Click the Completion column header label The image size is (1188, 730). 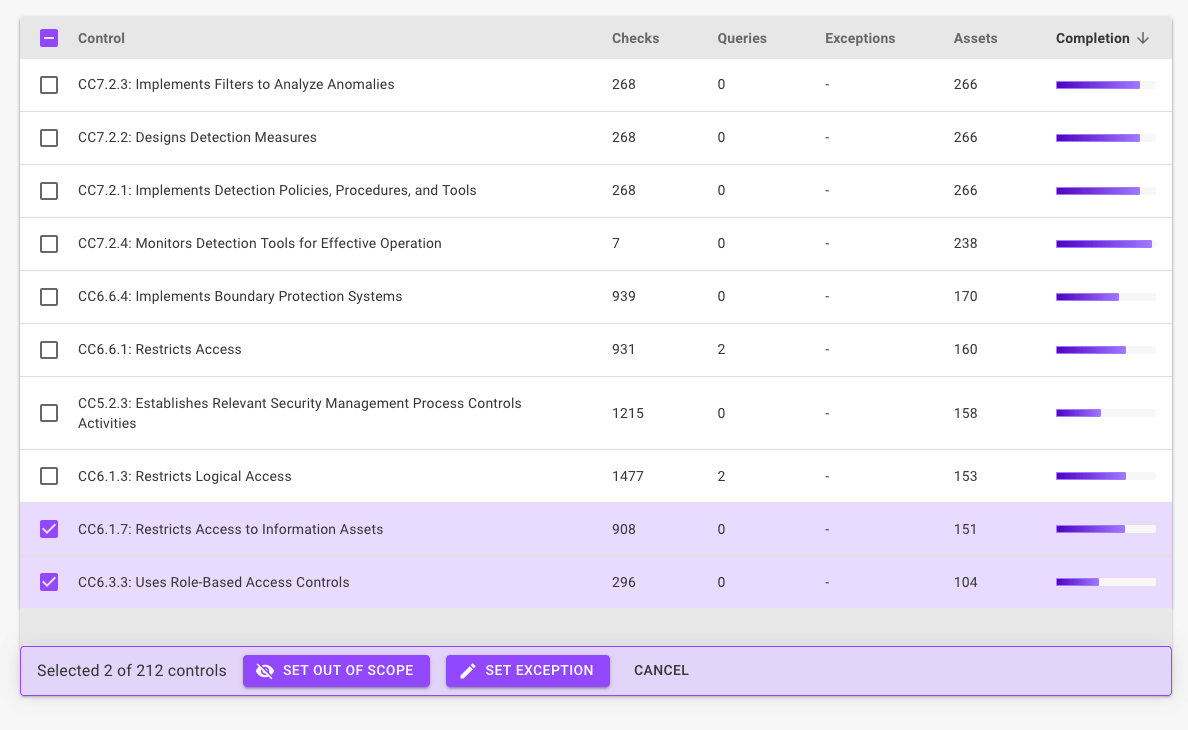1093,38
